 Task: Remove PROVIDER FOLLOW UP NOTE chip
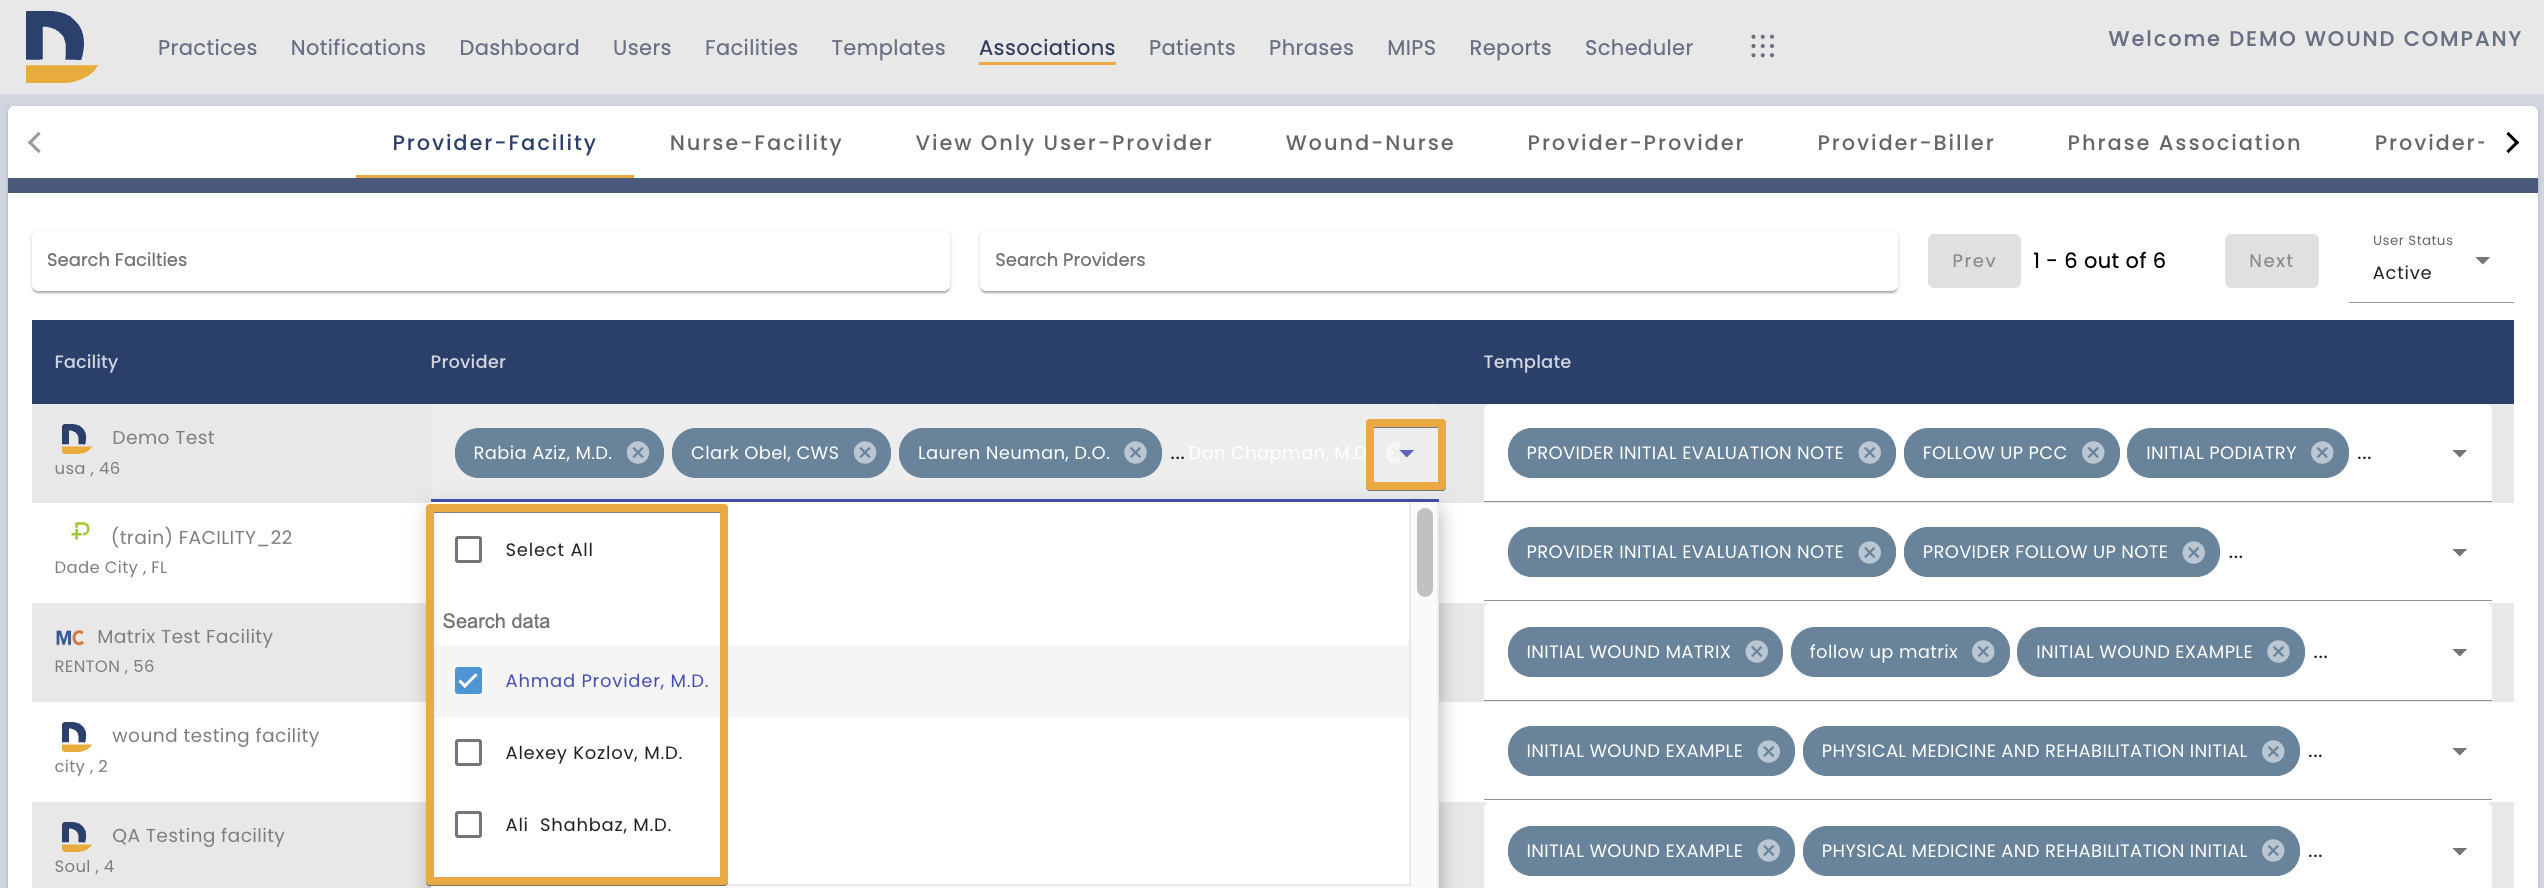pyautogui.click(x=2194, y=552)
